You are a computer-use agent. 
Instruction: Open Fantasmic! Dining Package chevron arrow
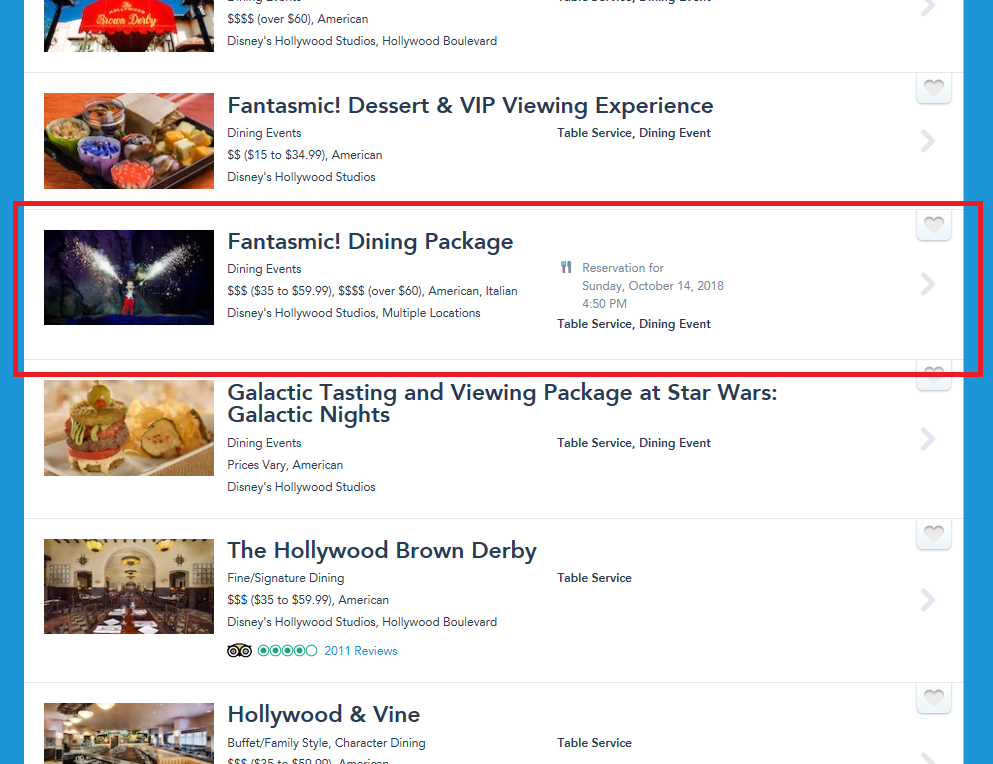tap(928, 284)
